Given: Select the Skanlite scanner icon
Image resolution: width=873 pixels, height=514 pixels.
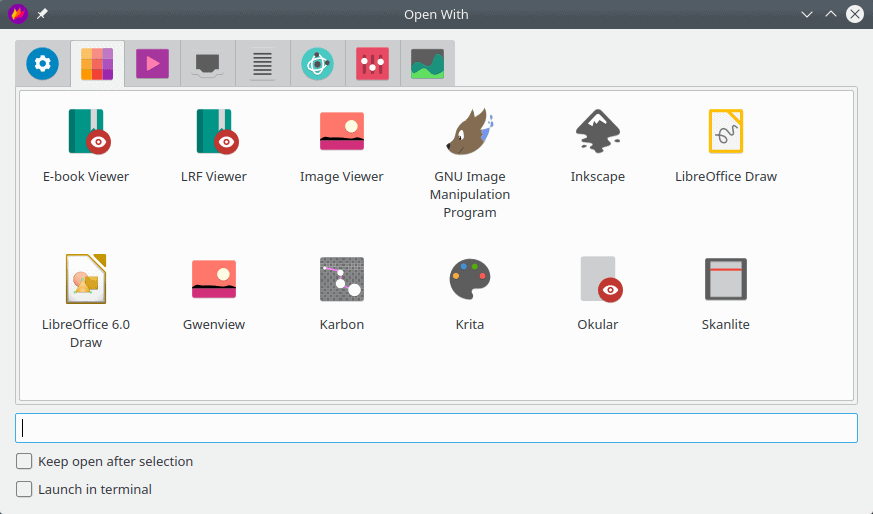Looking at the screenshot, I should point(726,279).
